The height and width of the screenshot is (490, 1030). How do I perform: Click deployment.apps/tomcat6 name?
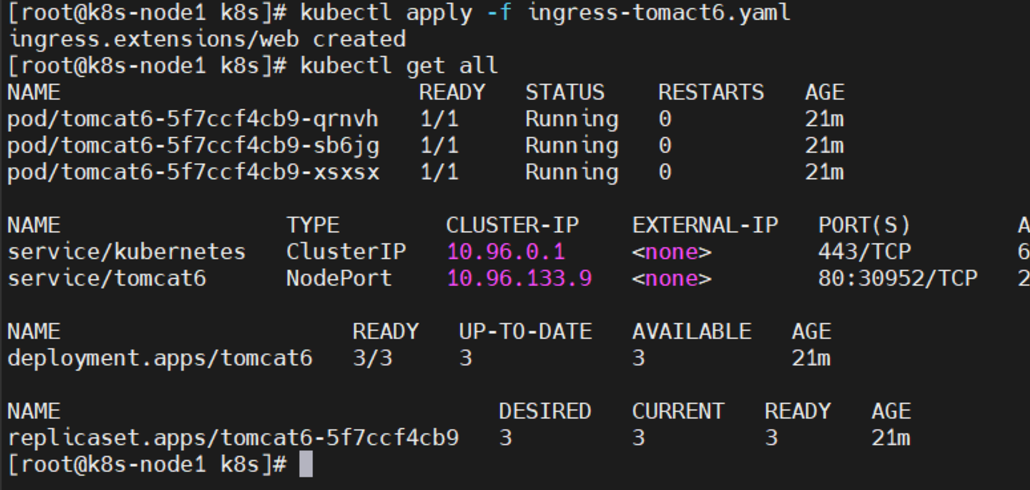click(x=160, y=359)
